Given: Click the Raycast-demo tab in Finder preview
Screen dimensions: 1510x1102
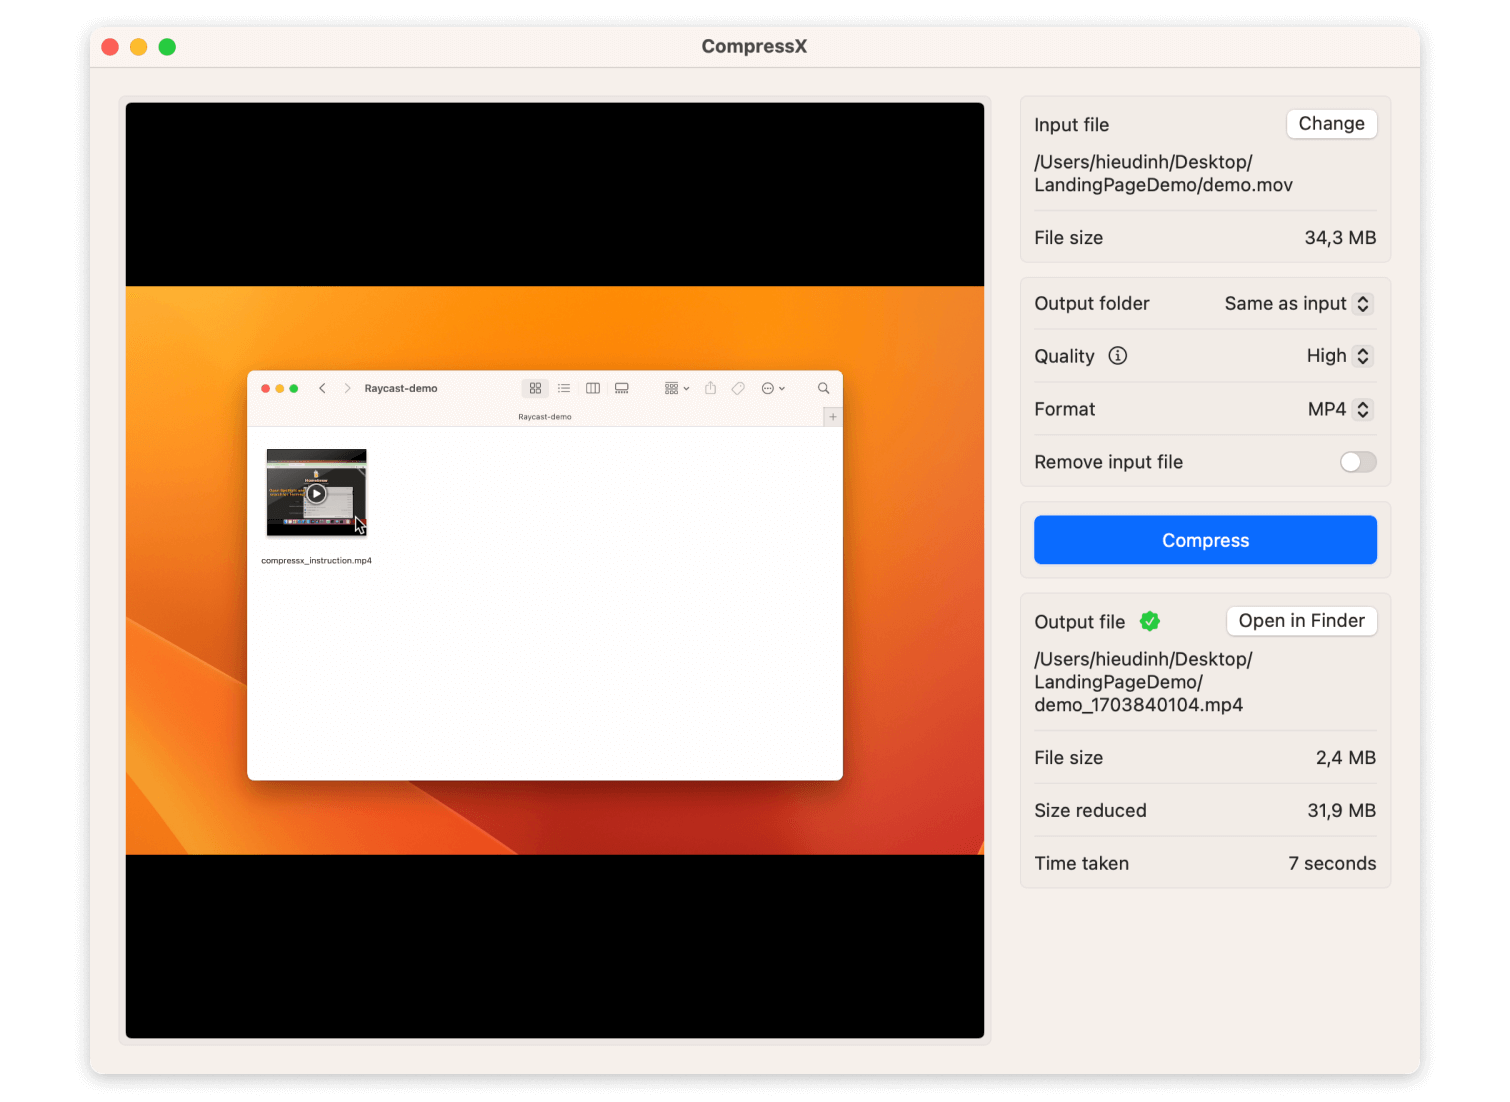Looking at the screenshot, I should click(545, 417).
